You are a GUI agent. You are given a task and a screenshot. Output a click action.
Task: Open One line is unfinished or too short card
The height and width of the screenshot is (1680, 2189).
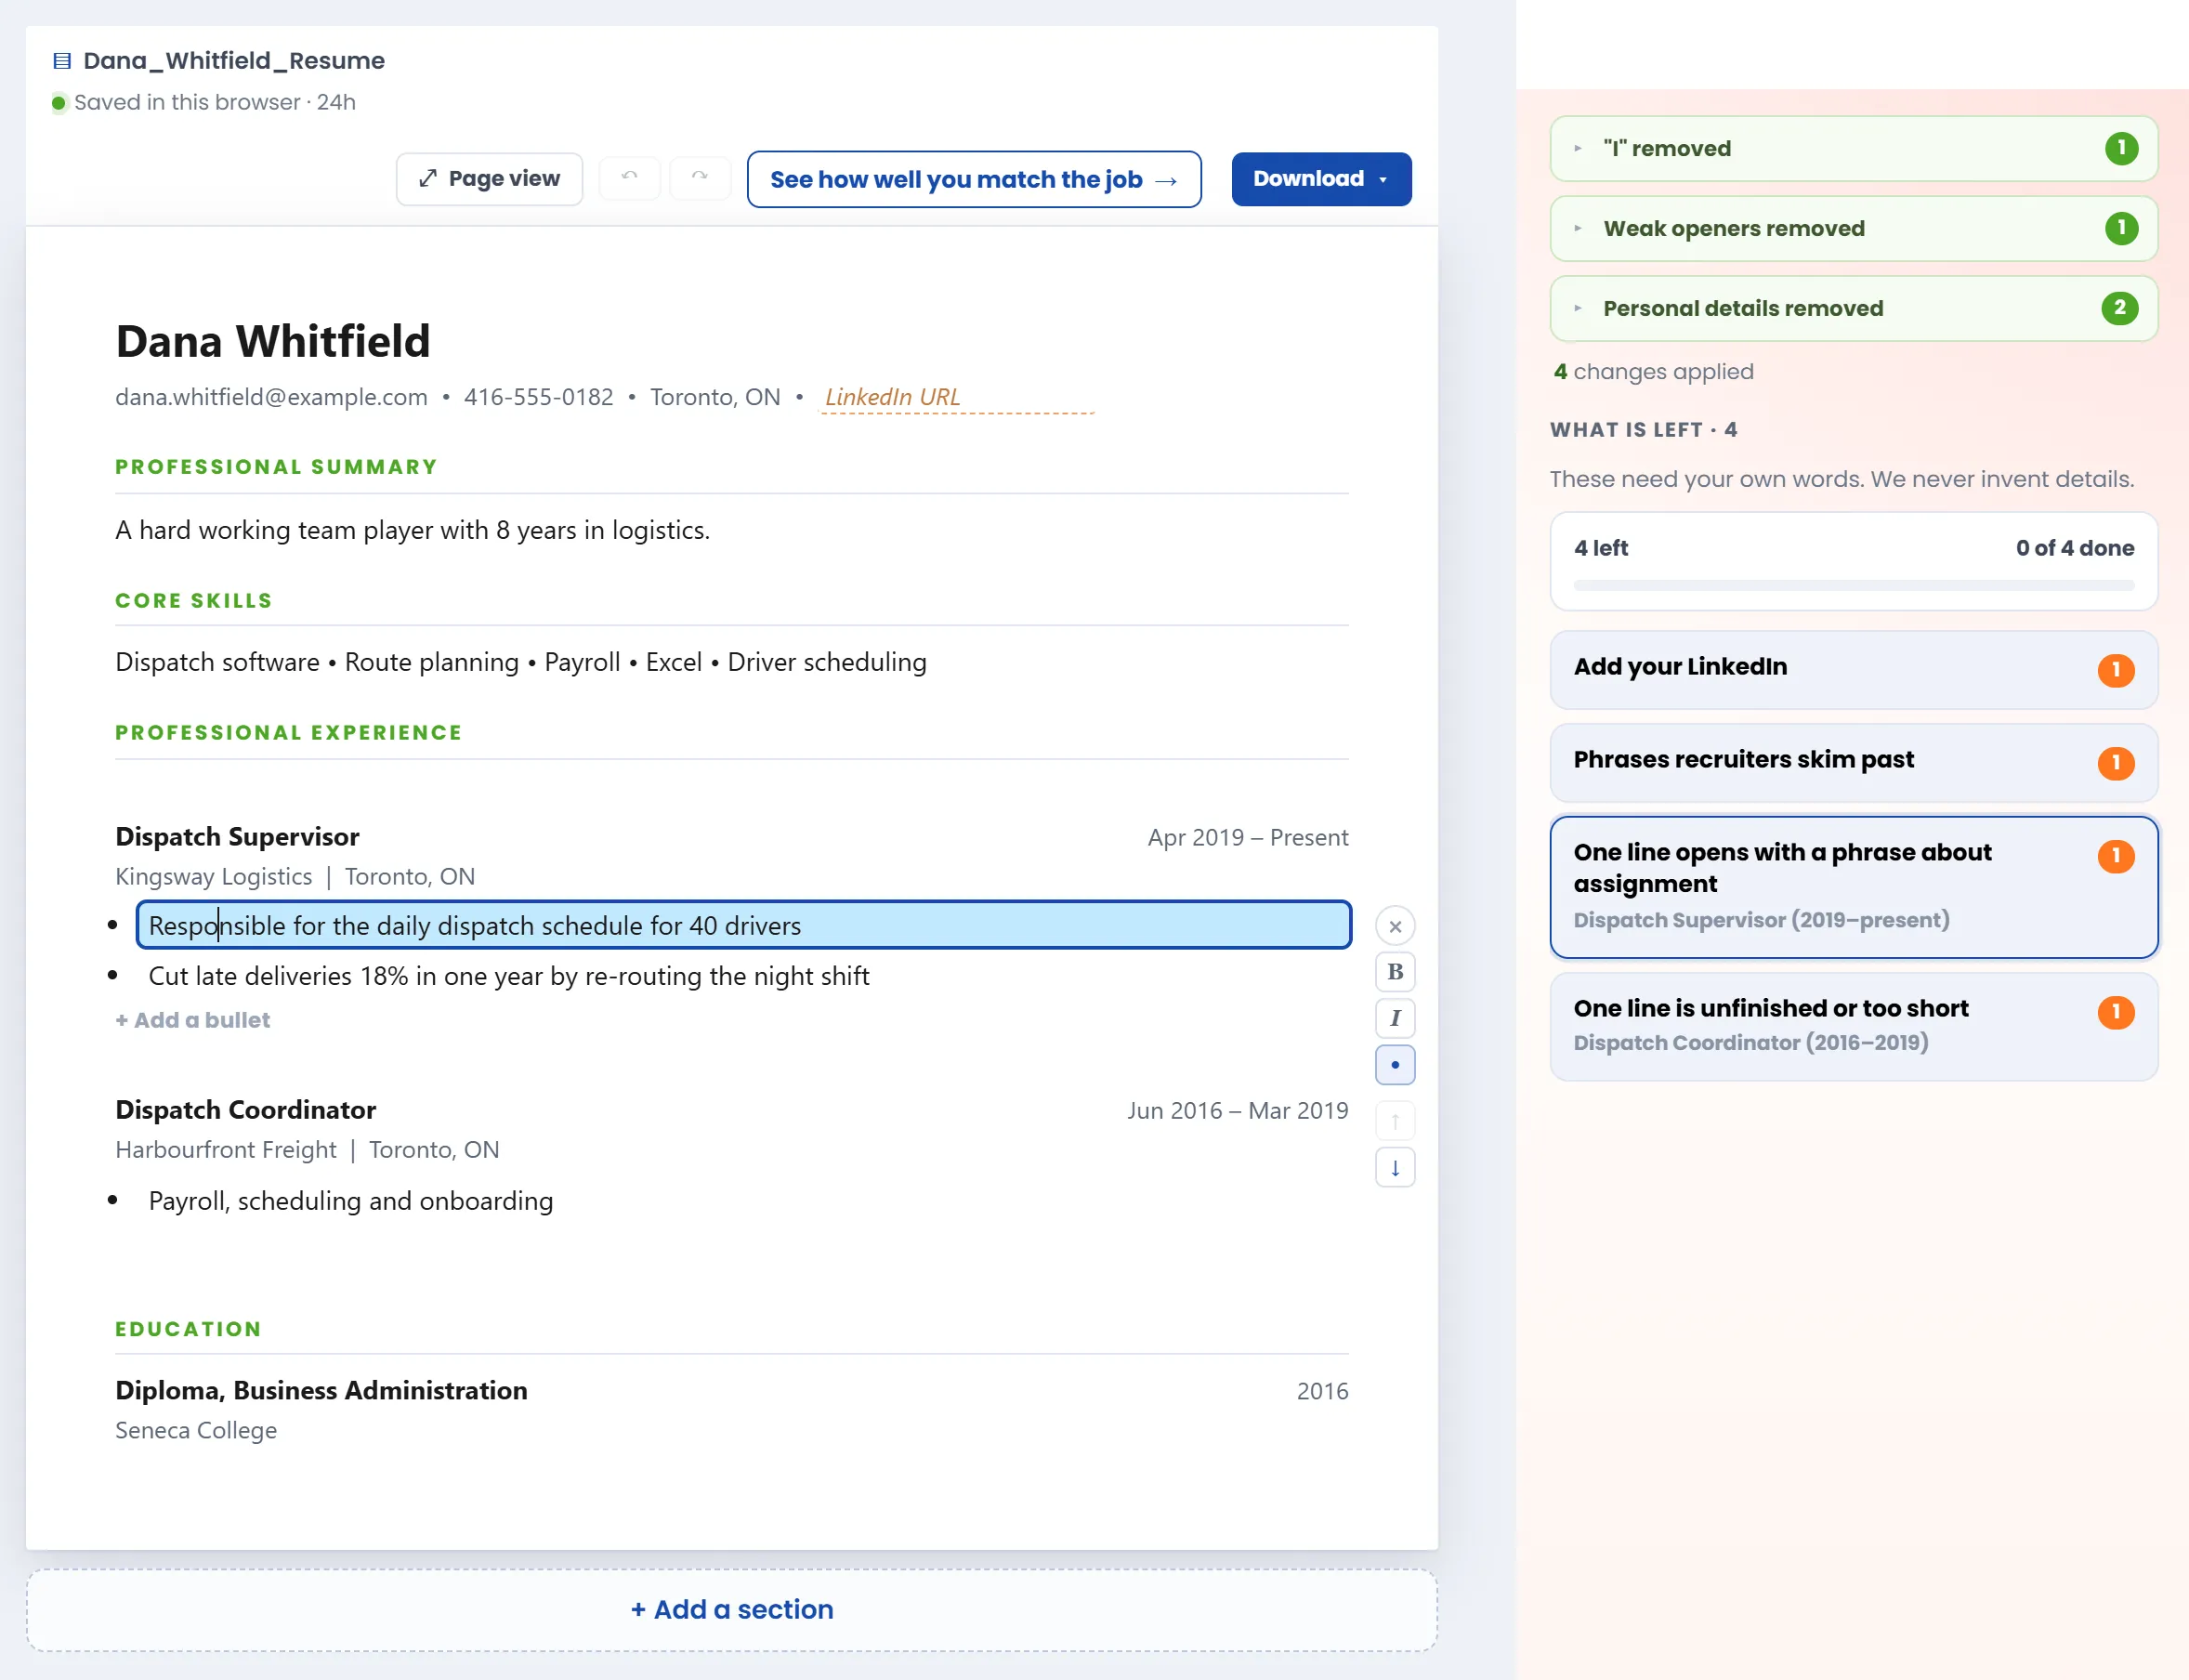click(x=1853, y=1026)
